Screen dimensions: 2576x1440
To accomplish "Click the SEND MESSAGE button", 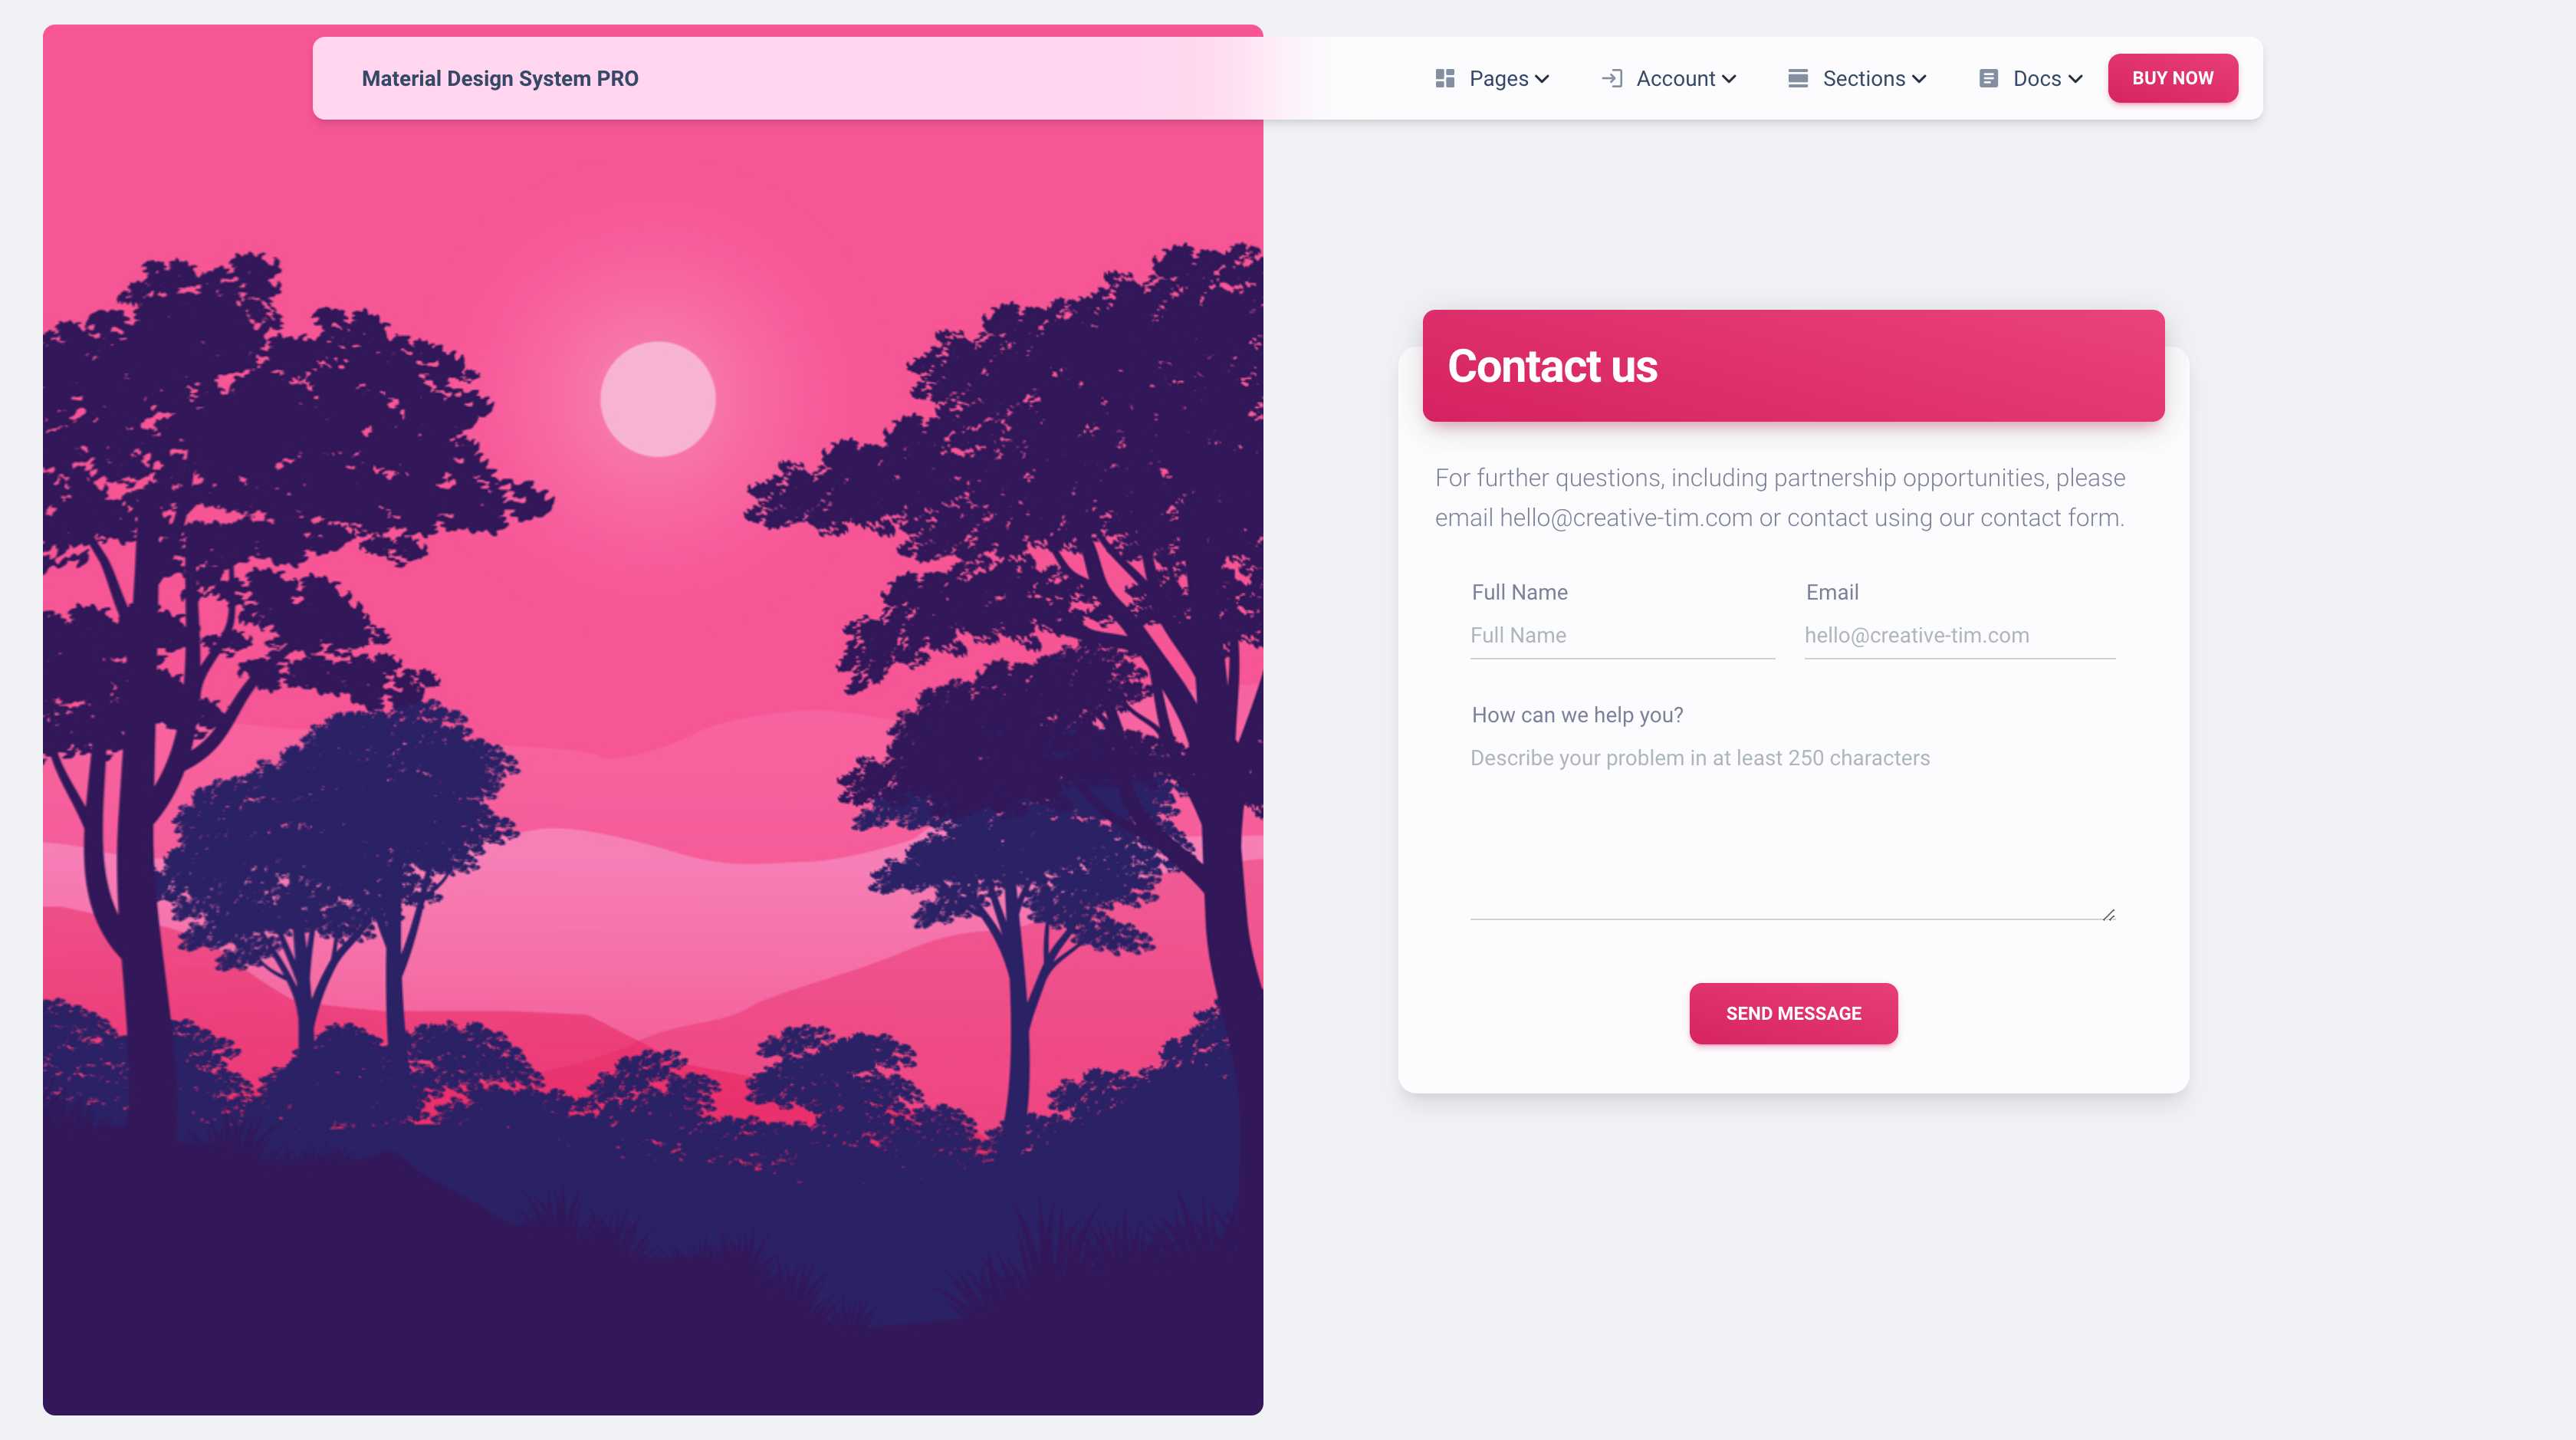I will [1792, 1012].
